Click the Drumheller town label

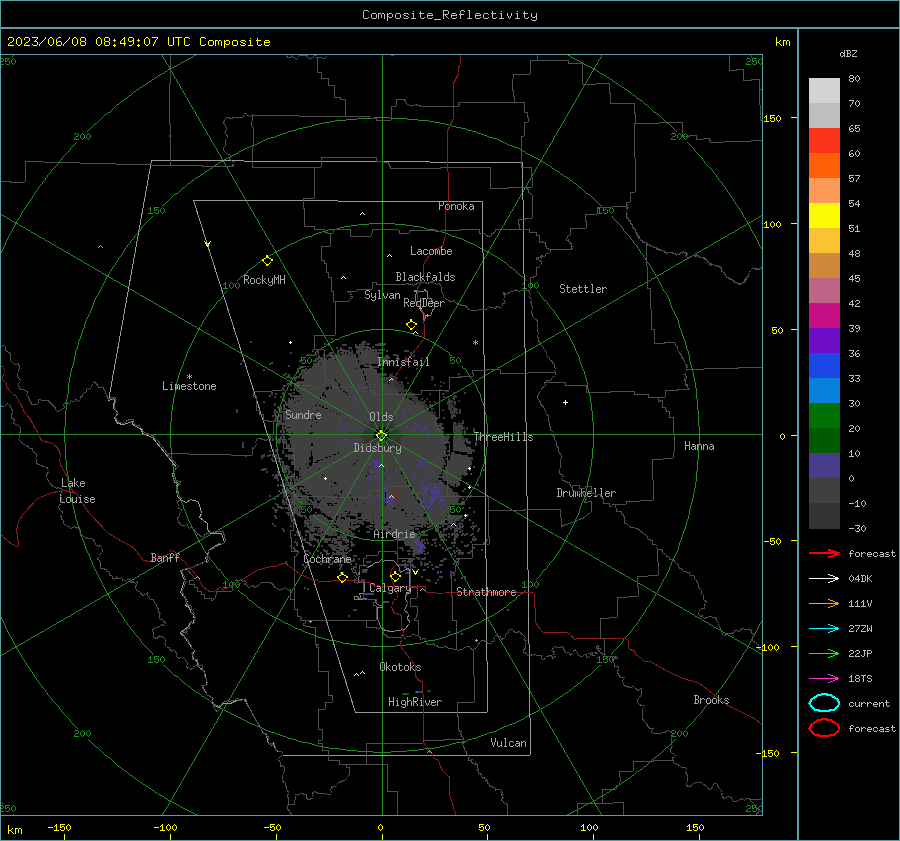[x=586, y=493]
